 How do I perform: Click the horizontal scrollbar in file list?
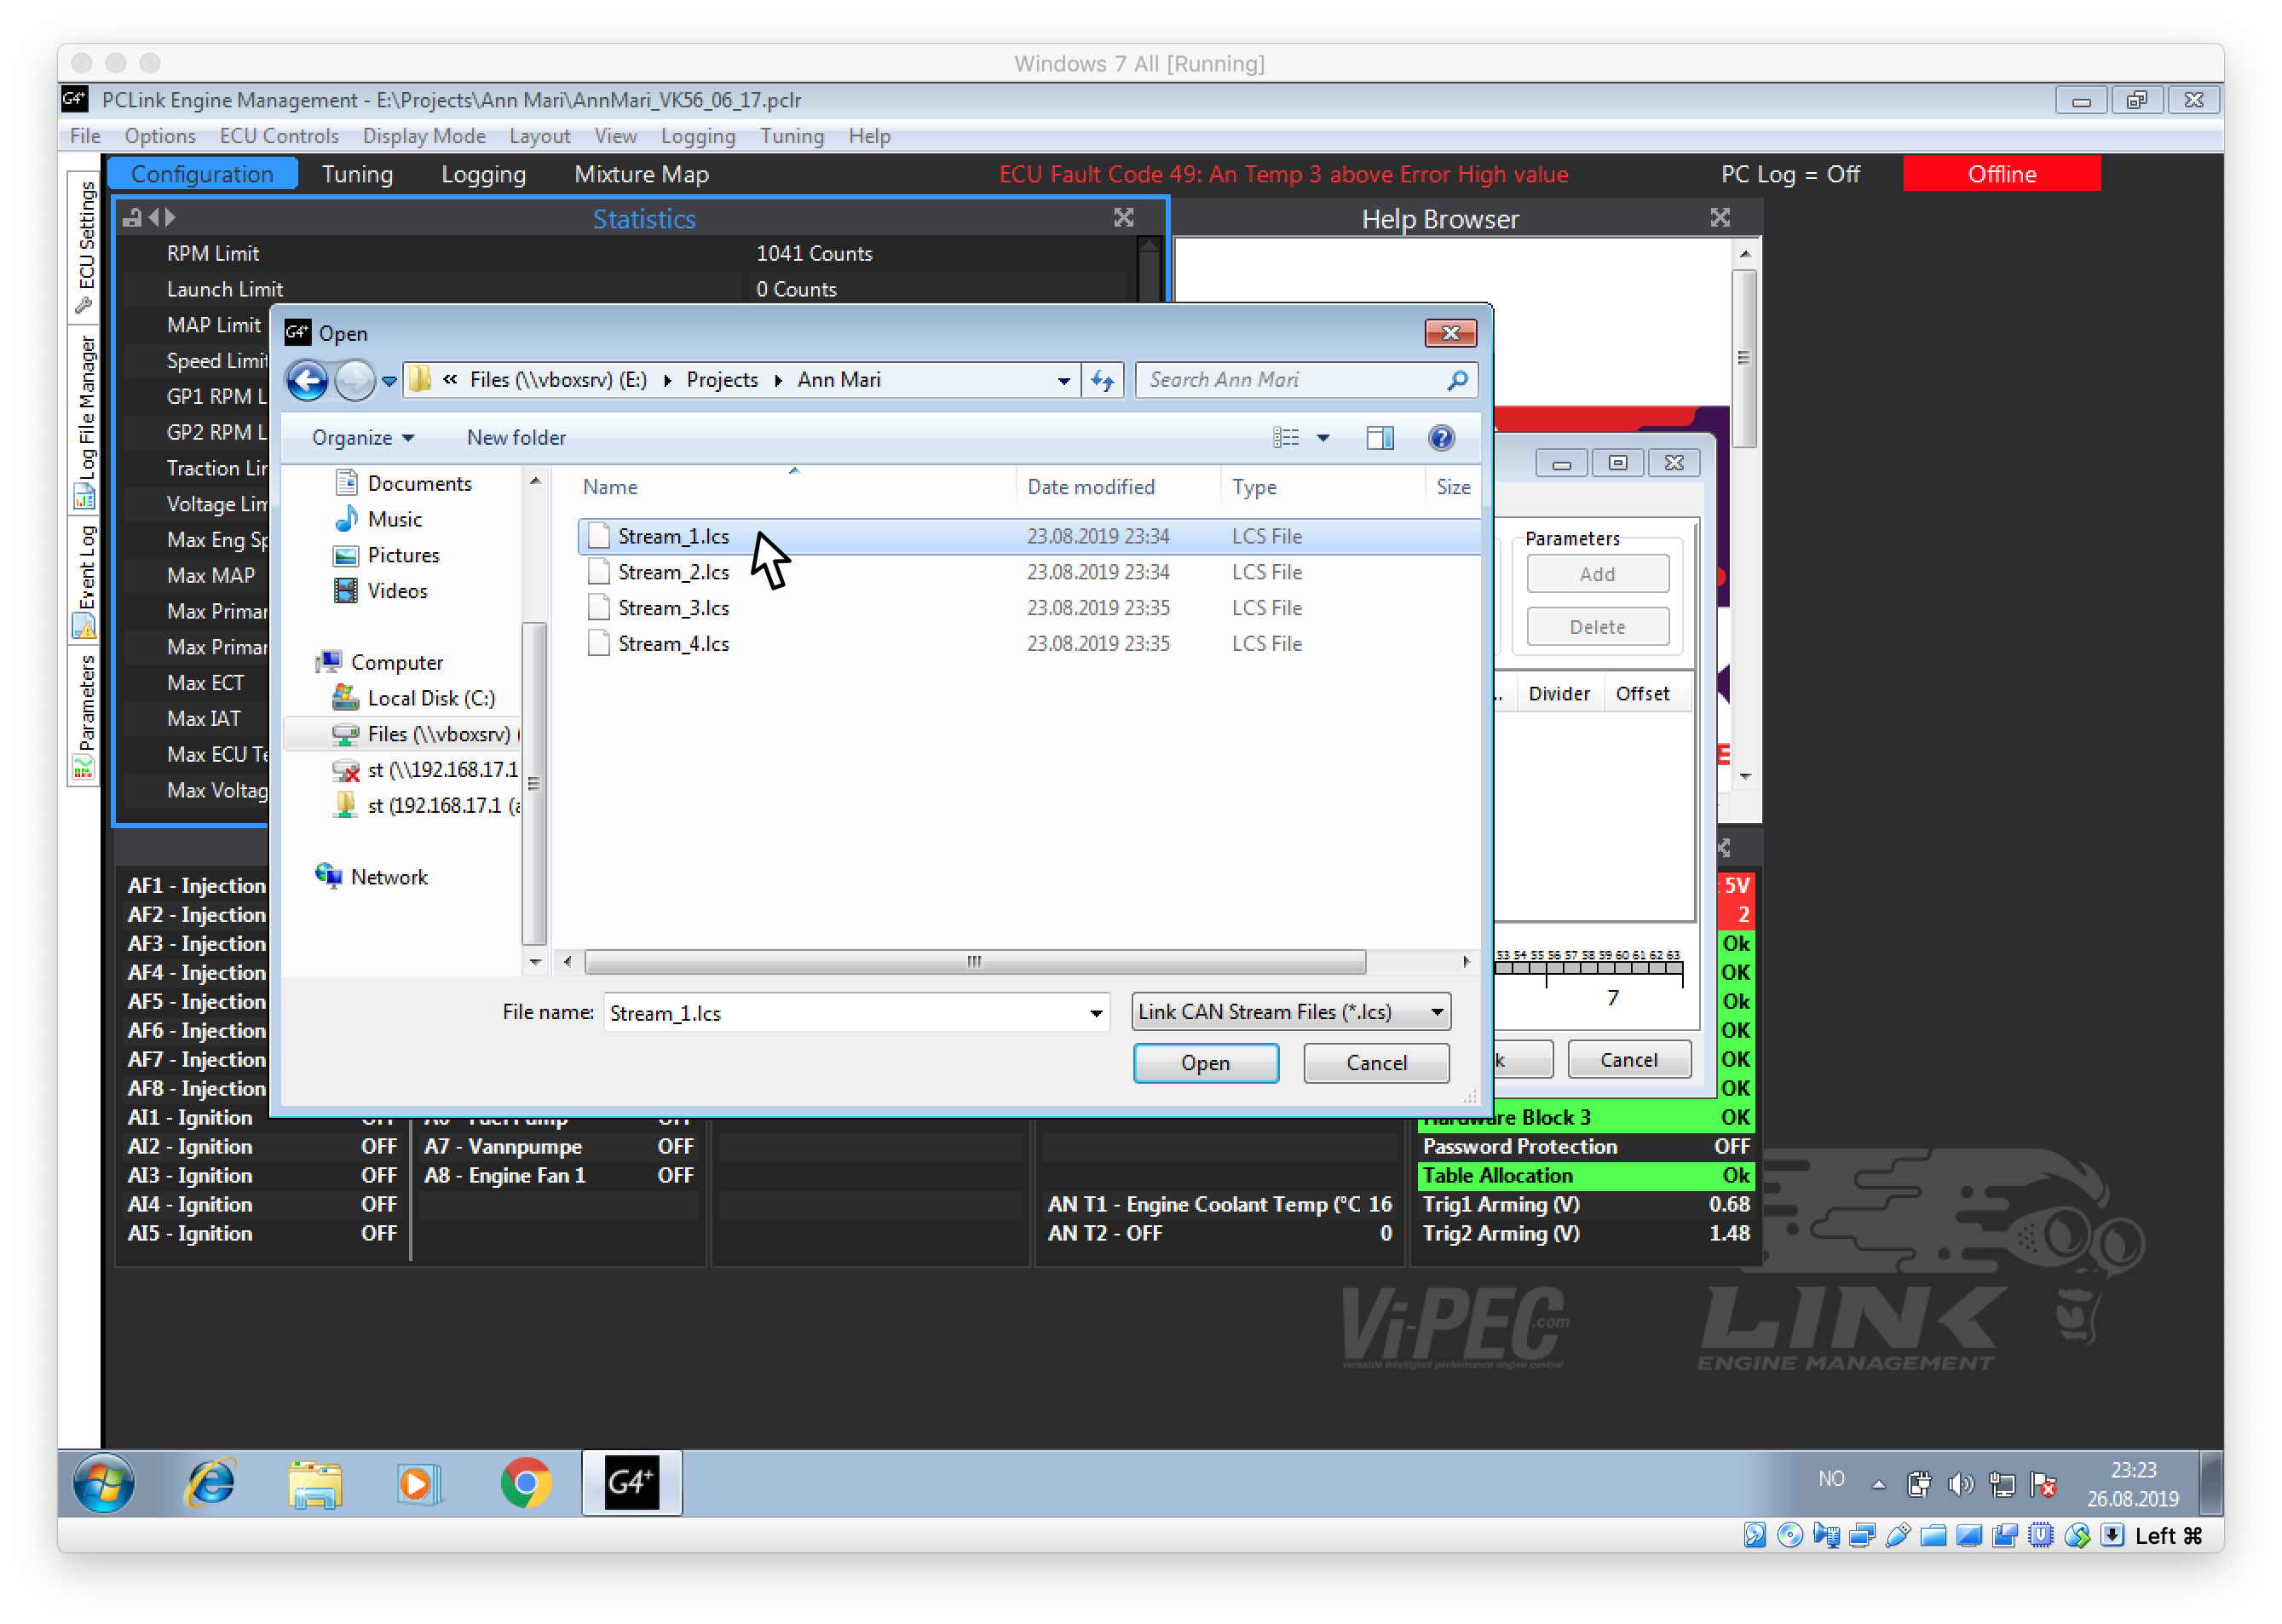pyautogui.click(x=974, y=962)
